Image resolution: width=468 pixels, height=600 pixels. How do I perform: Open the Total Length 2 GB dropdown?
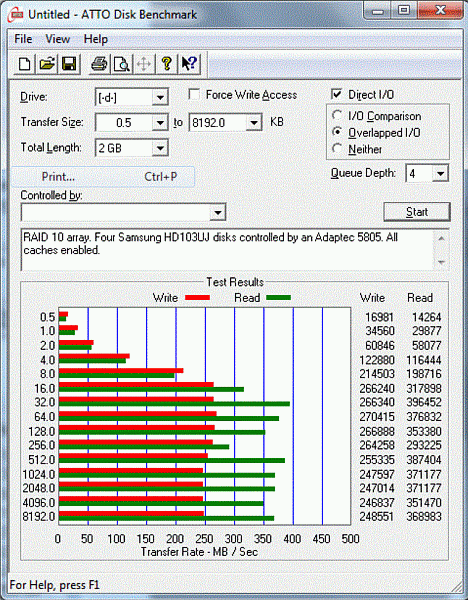(160, 148)
